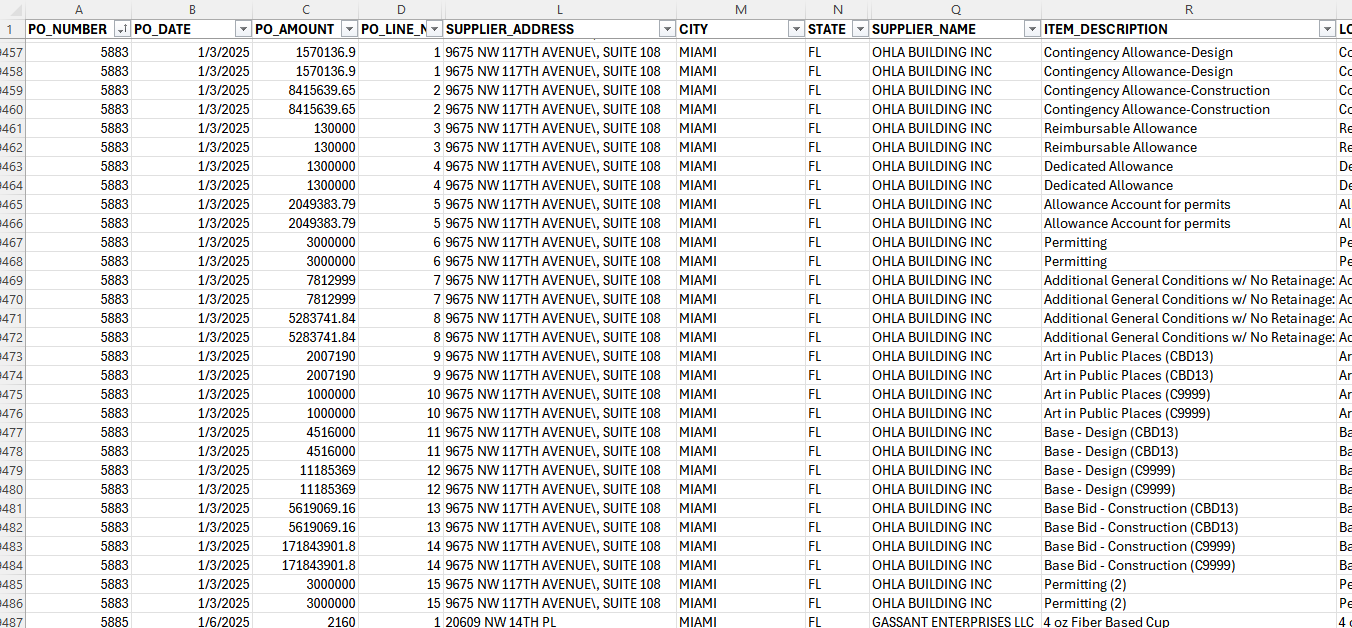Expand the SUPPLIER_ADDRESS filter arrow

click(x=667, y=30)
